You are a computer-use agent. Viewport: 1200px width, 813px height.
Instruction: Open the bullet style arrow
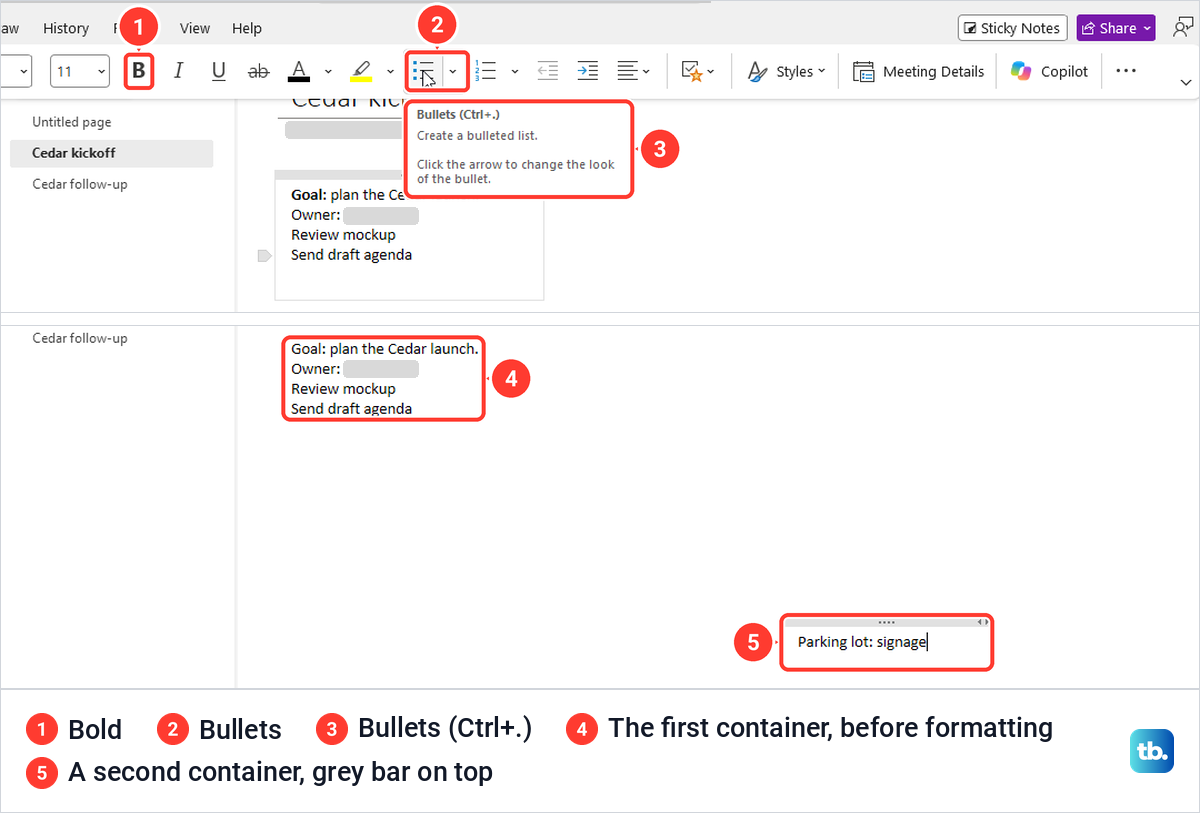point(453,71)
